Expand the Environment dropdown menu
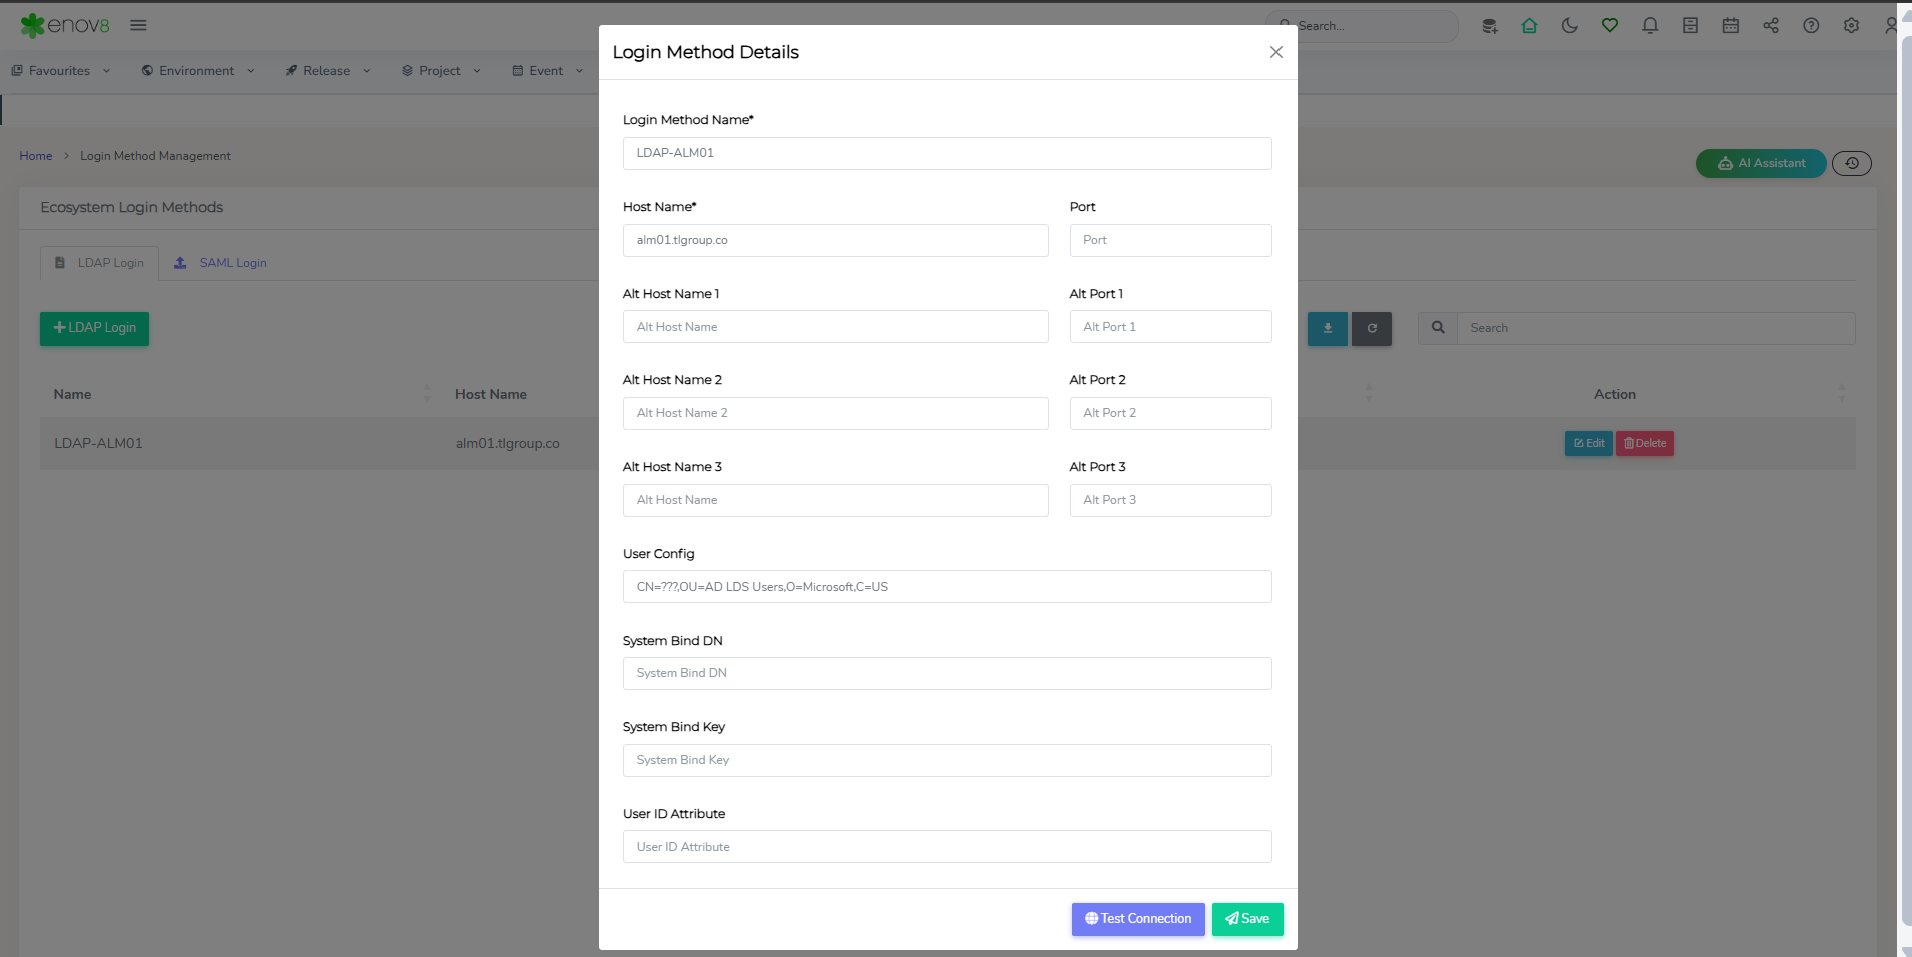 [x=198, y=71]
